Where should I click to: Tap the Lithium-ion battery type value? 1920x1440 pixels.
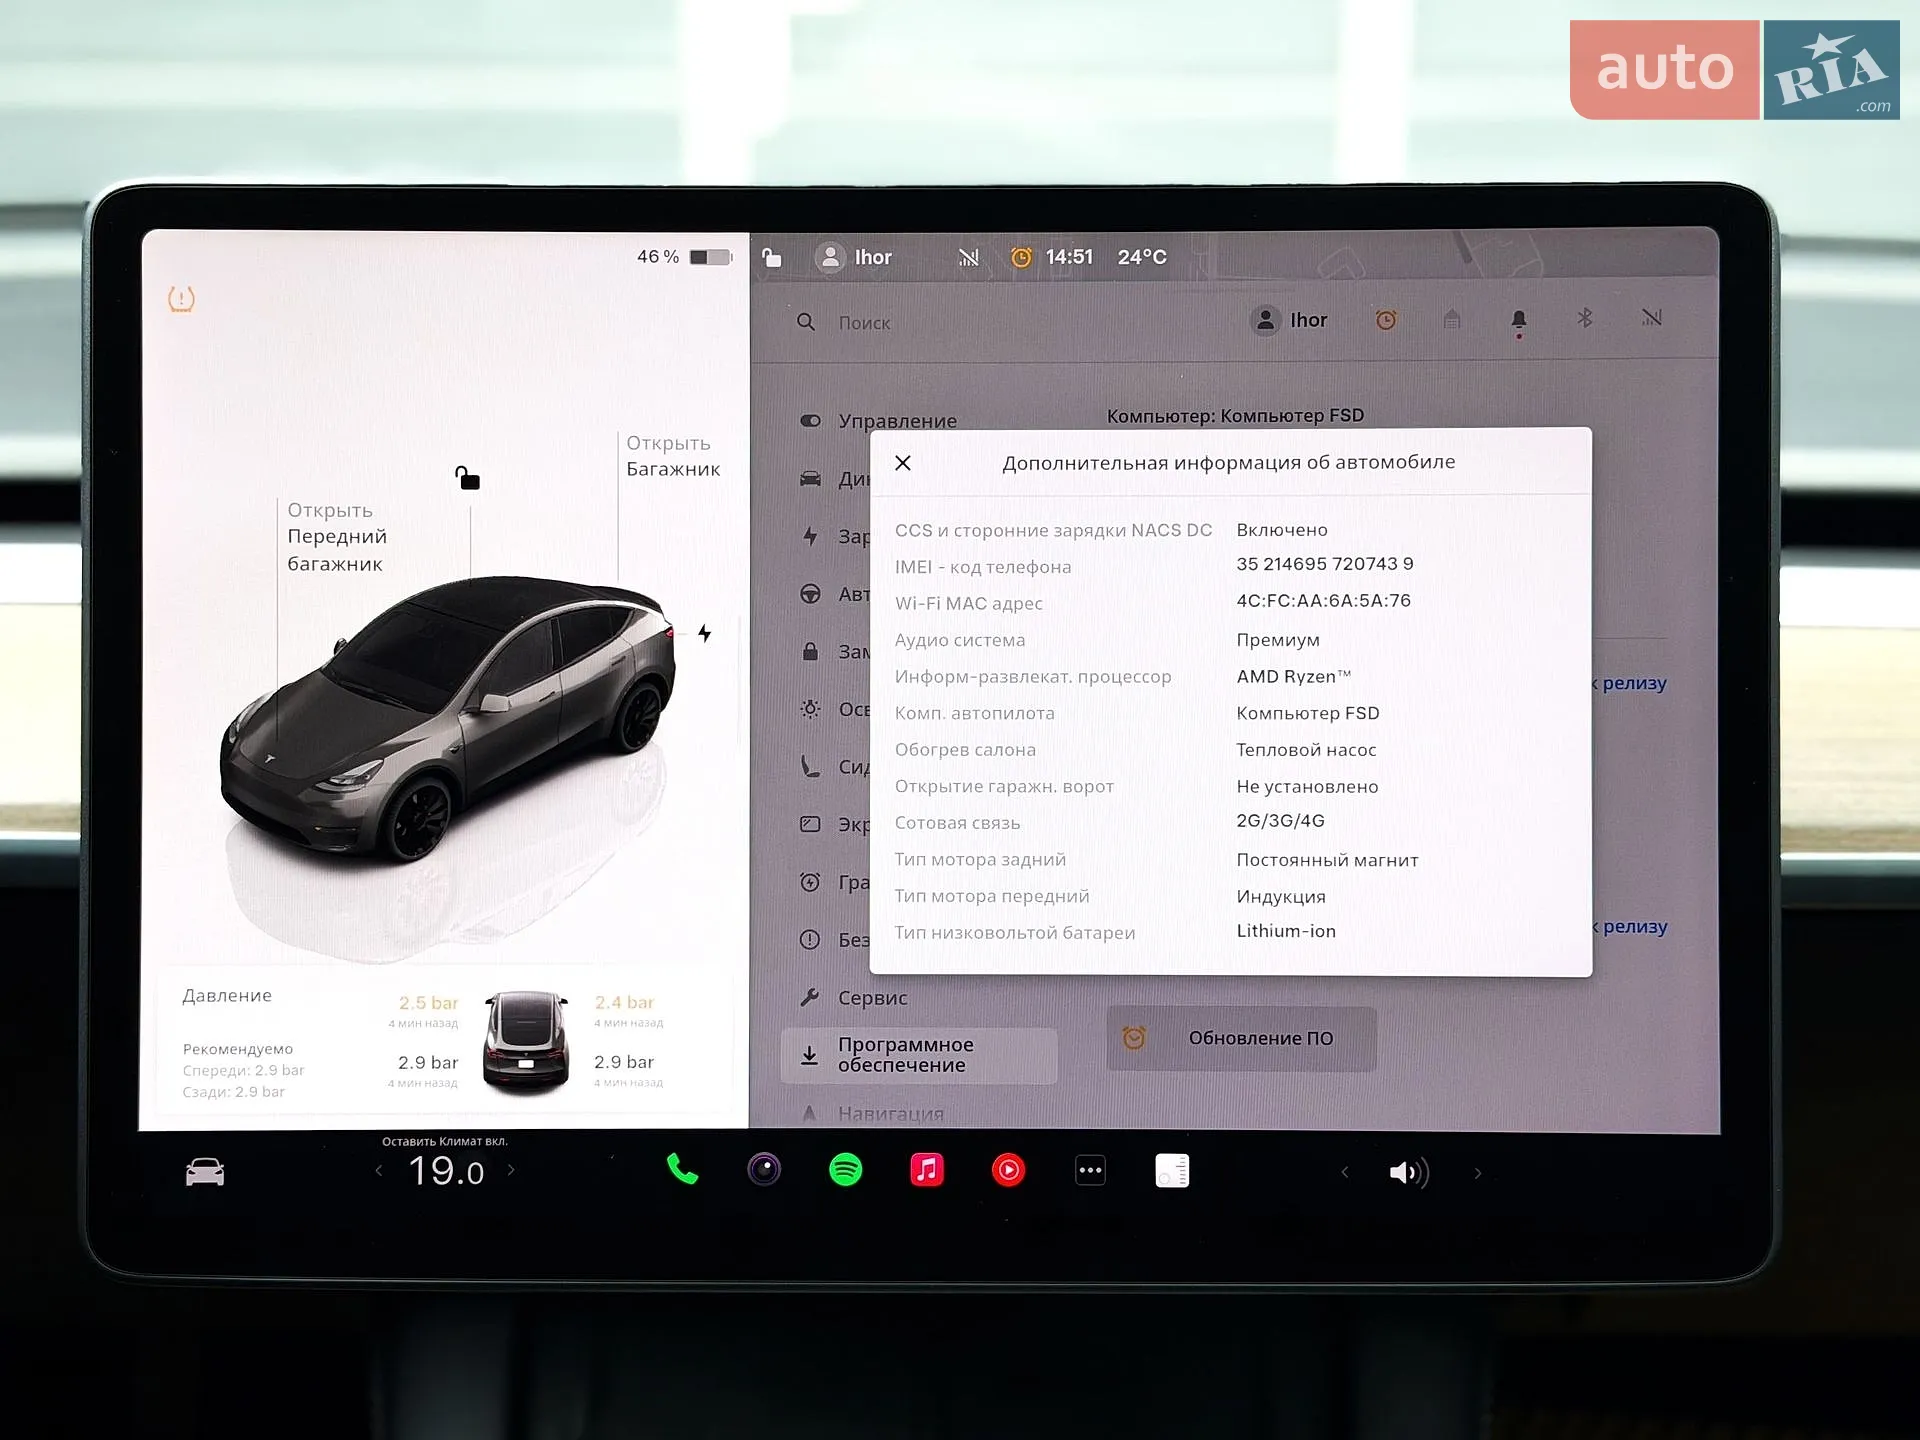click(1286, 931)
